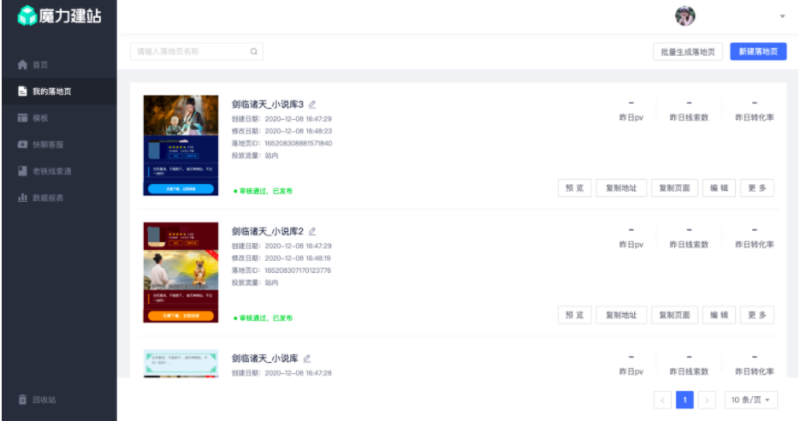Click the 魔力建站 cube logo
The image size is (800, 421).
(x=27, y=16)
